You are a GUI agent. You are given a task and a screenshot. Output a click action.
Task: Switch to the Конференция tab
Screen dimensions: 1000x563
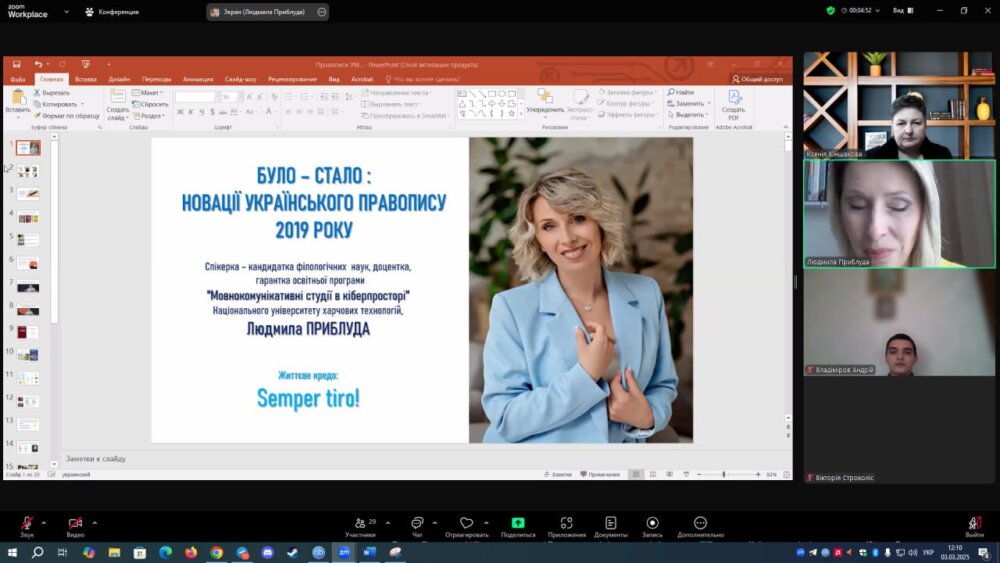(x=112, y=11)
